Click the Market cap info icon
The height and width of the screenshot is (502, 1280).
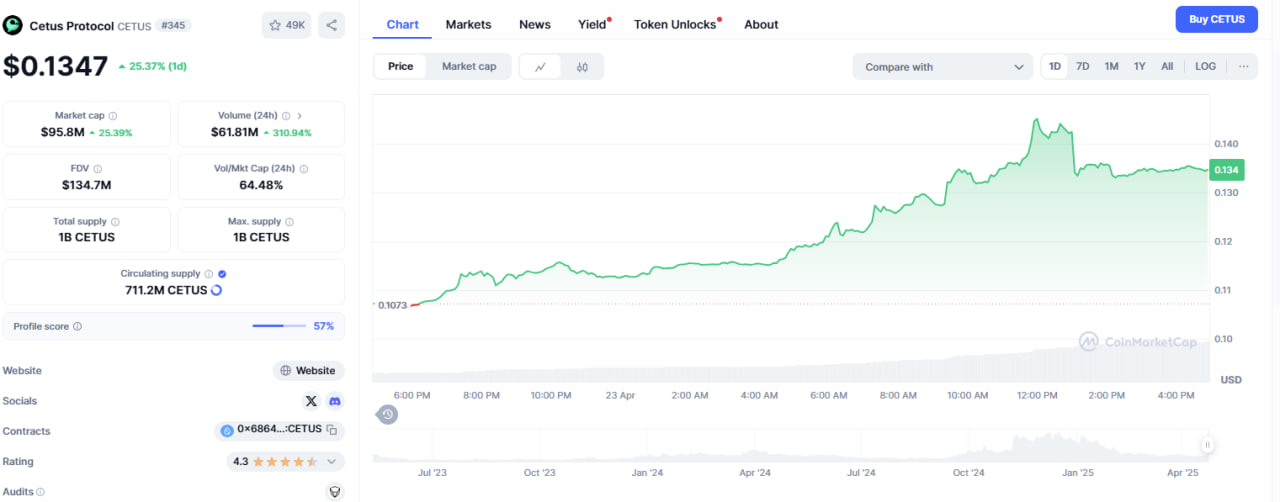click(x=112, y=116)
